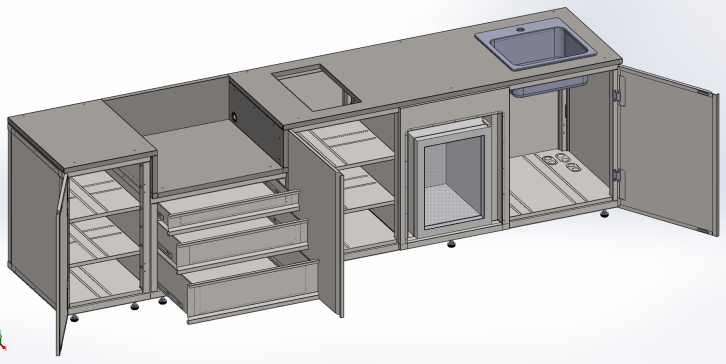Select the top pulled-out drawer

229,206
